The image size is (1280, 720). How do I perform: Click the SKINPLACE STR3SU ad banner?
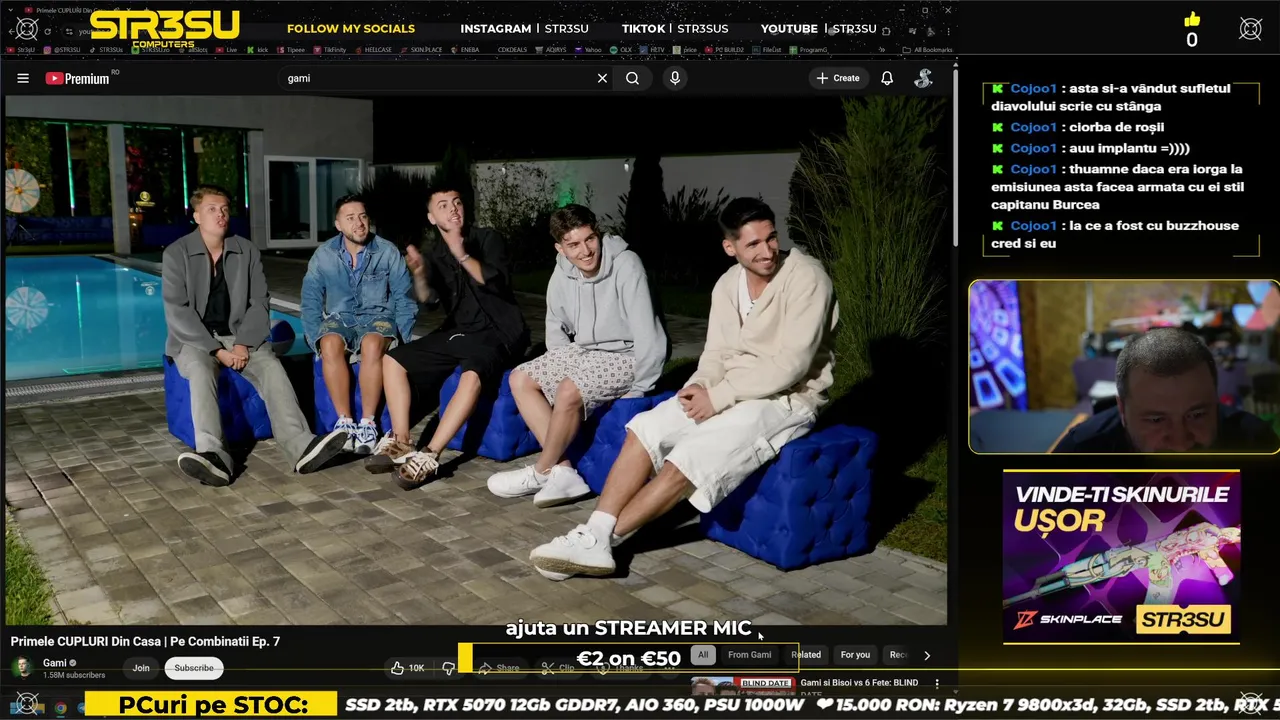coord(1121,557)
